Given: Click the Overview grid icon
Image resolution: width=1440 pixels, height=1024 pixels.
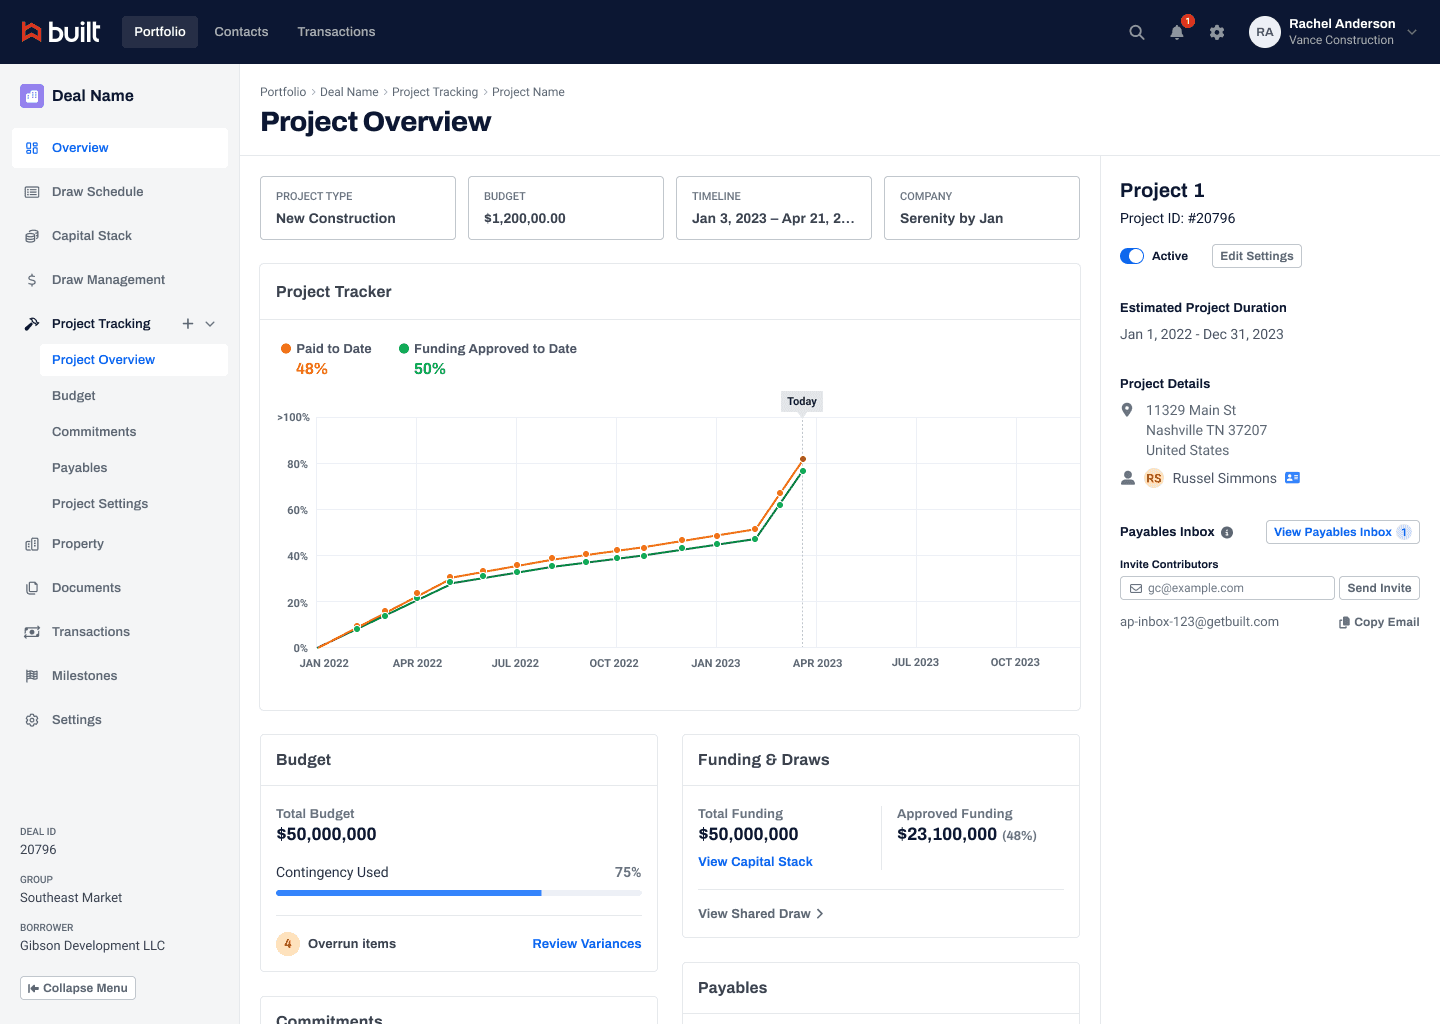Looking at the screenshot, I should (x=32, y=148).
